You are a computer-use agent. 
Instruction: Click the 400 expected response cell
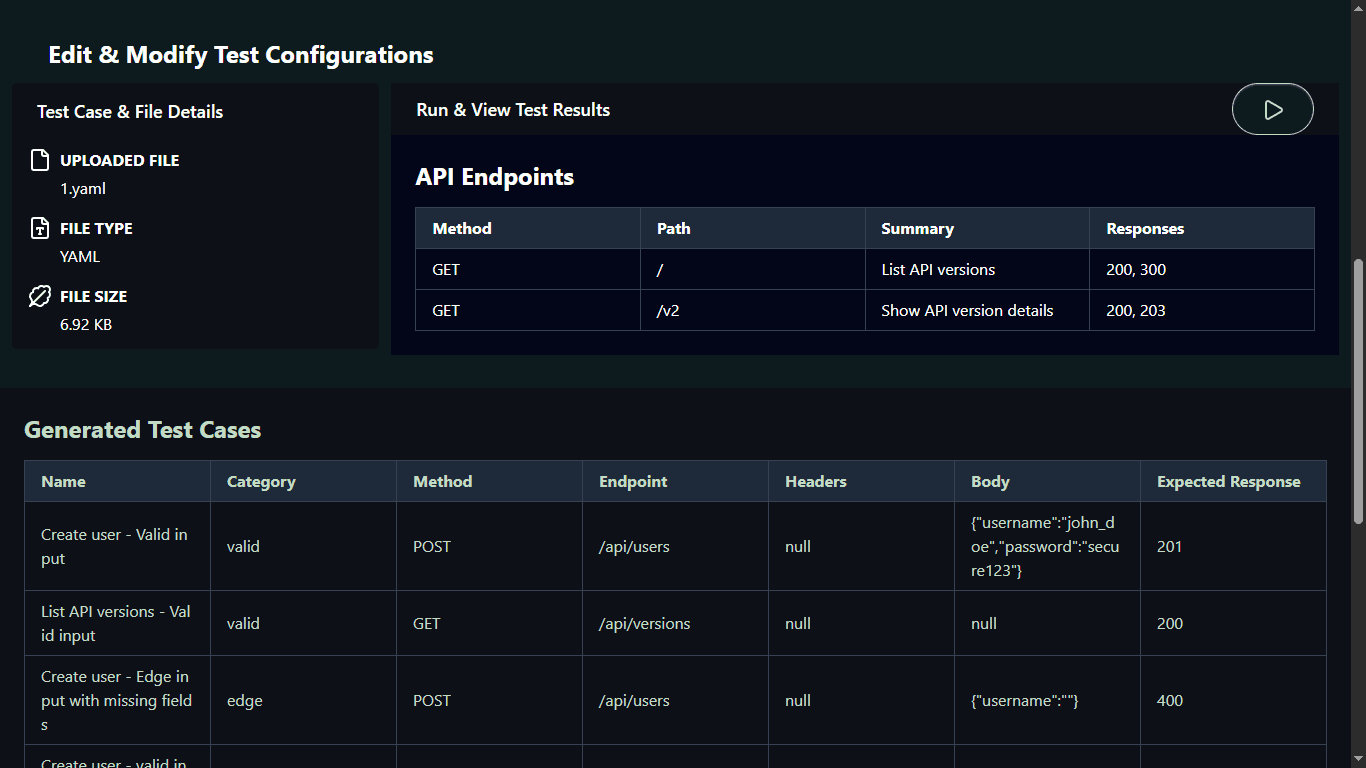1233,700
